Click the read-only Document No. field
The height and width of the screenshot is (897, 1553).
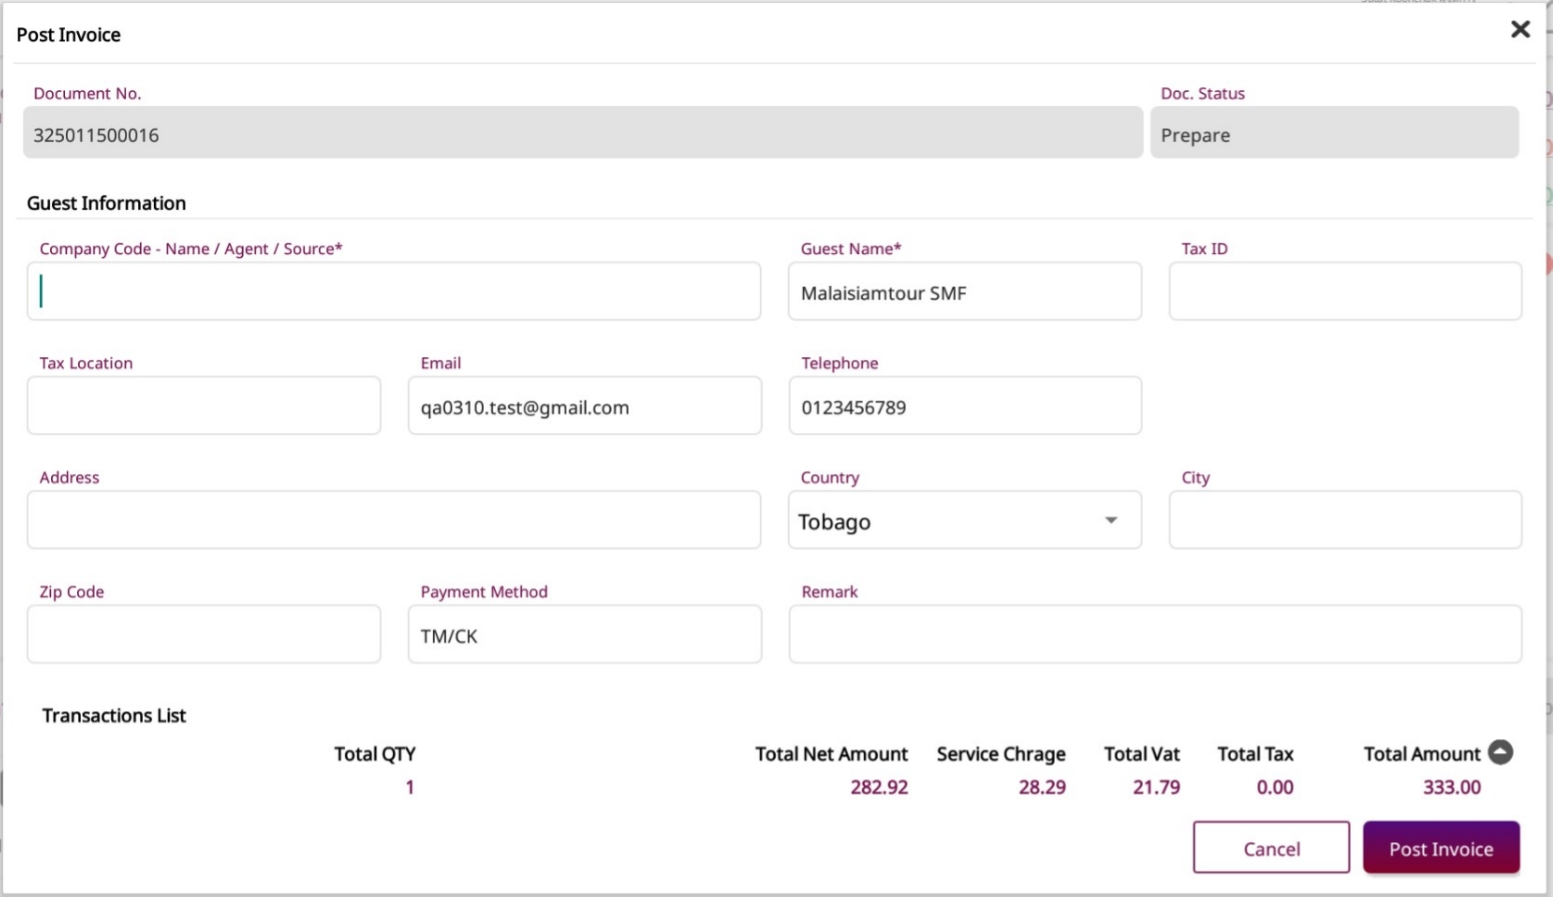582,133
